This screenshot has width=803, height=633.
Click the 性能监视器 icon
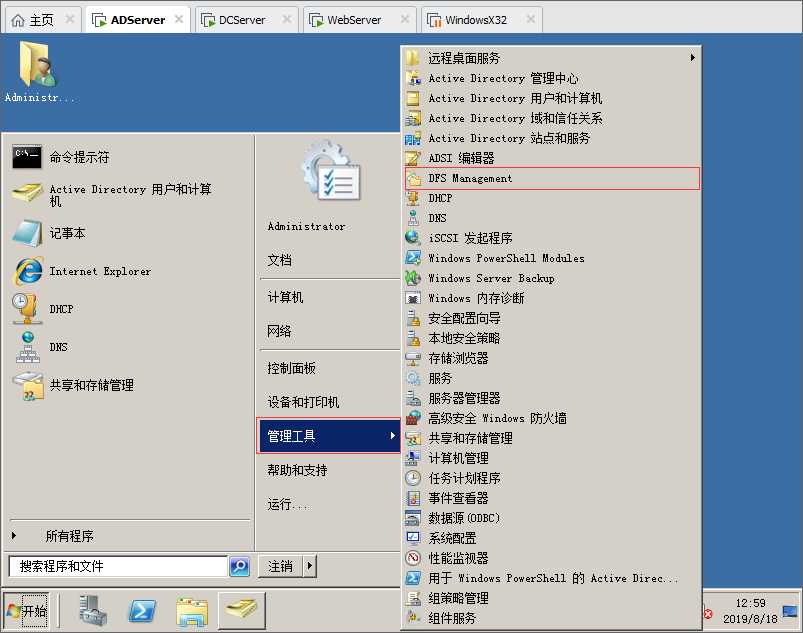(x=413, y=558)
